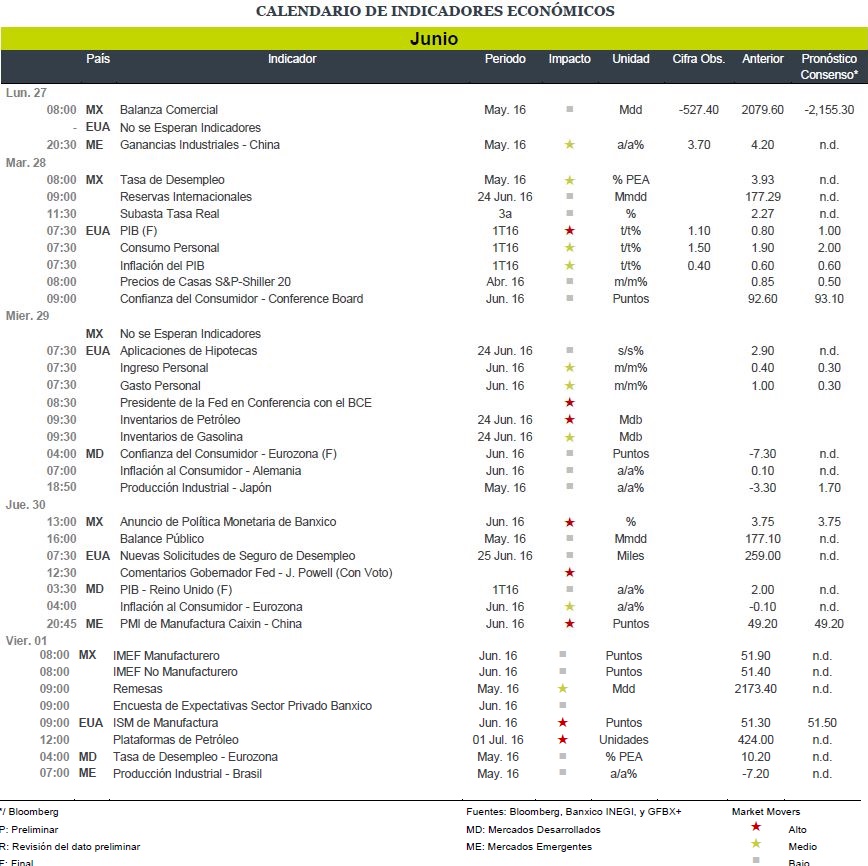Click the yellow star for Ganancias Industriales - China

(569, 145)
